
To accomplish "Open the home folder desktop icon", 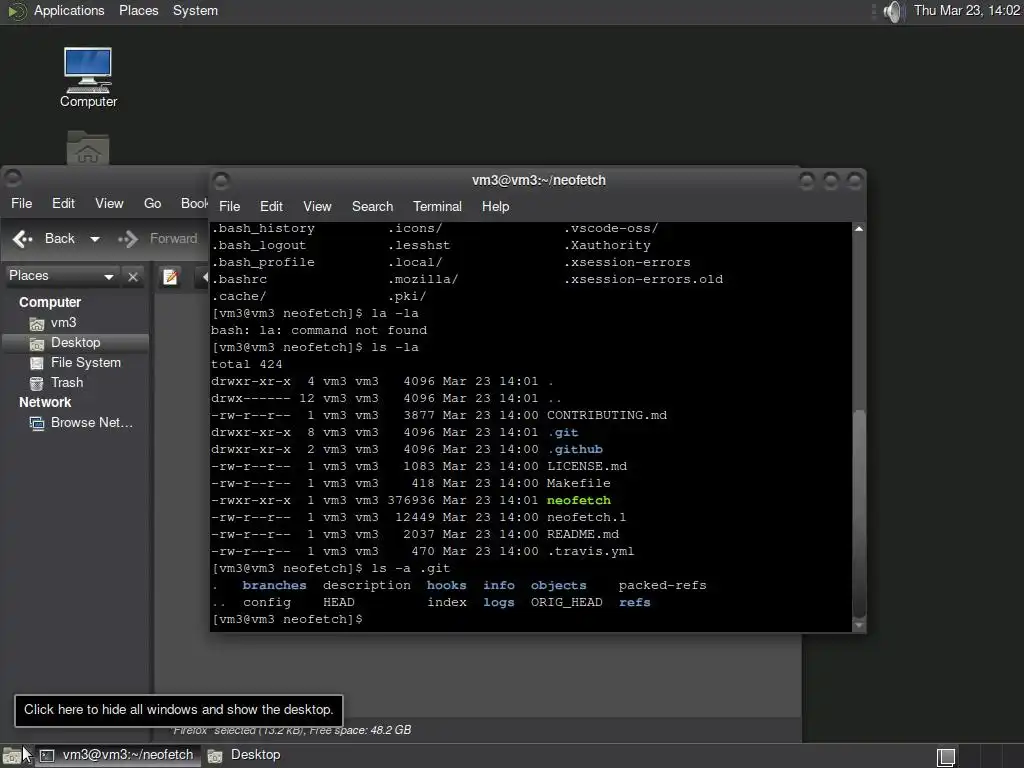I will [88, 148].
